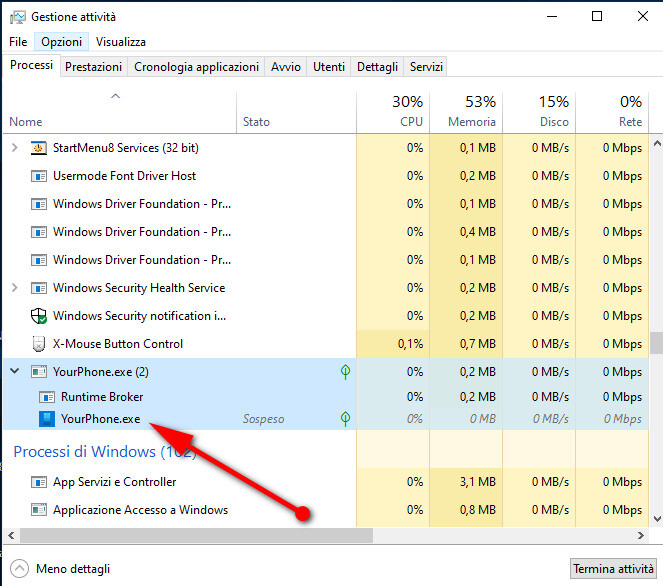Click the 0,1% CPU value of X-Mouse
This screenshot has height=586, width=663.
click(410, 344)
